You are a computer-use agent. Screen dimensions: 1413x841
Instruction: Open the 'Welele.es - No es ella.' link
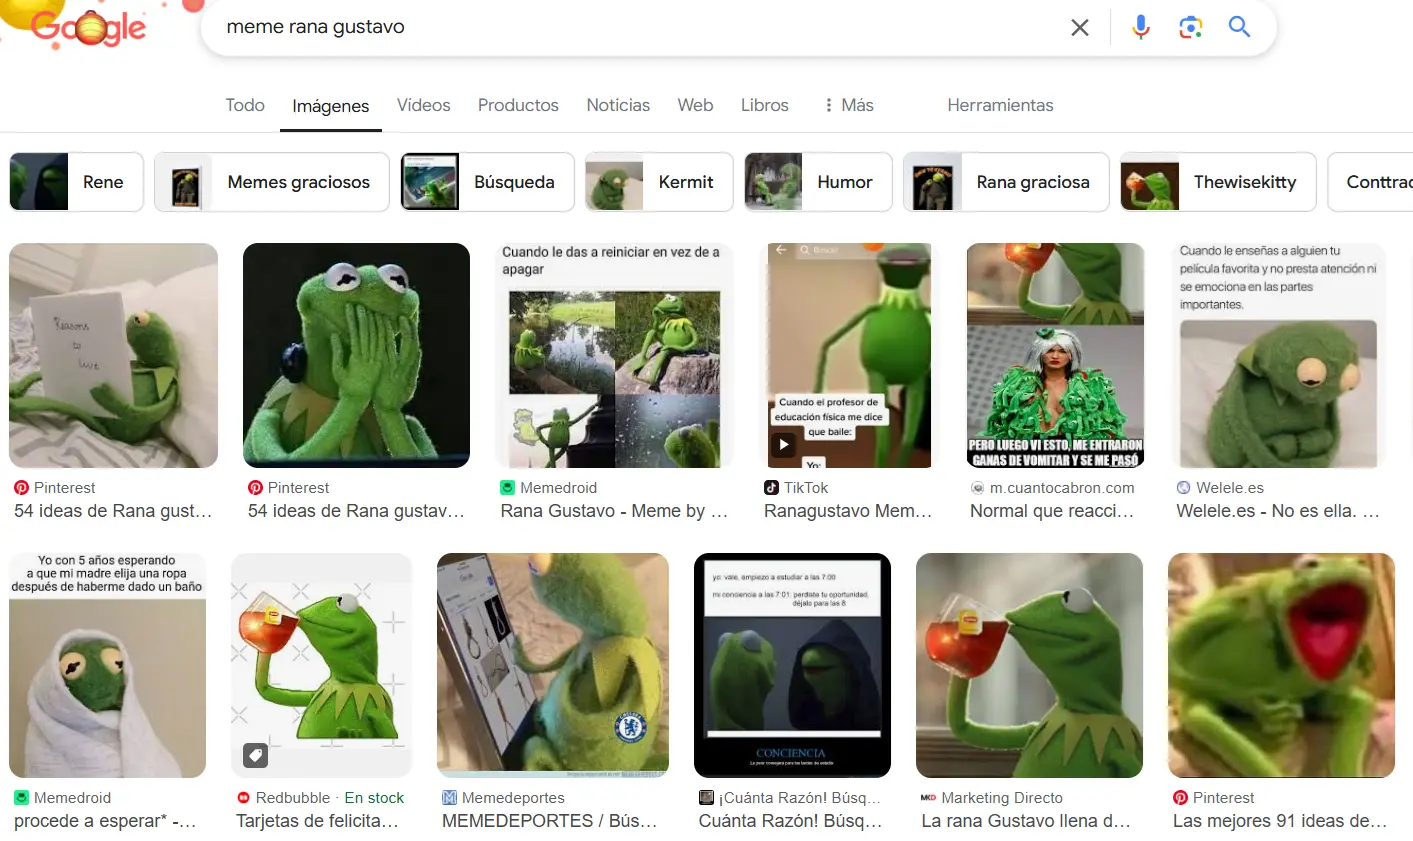click(1278, 511)
